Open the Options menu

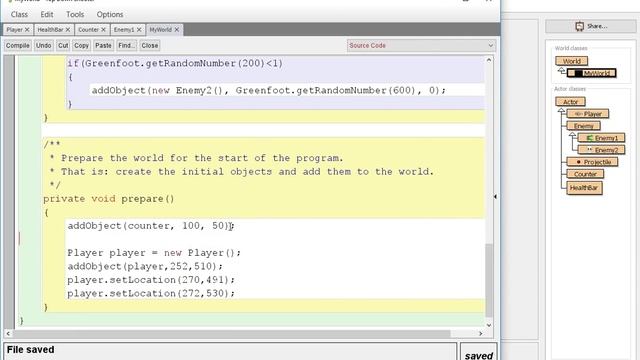(110, 14)
